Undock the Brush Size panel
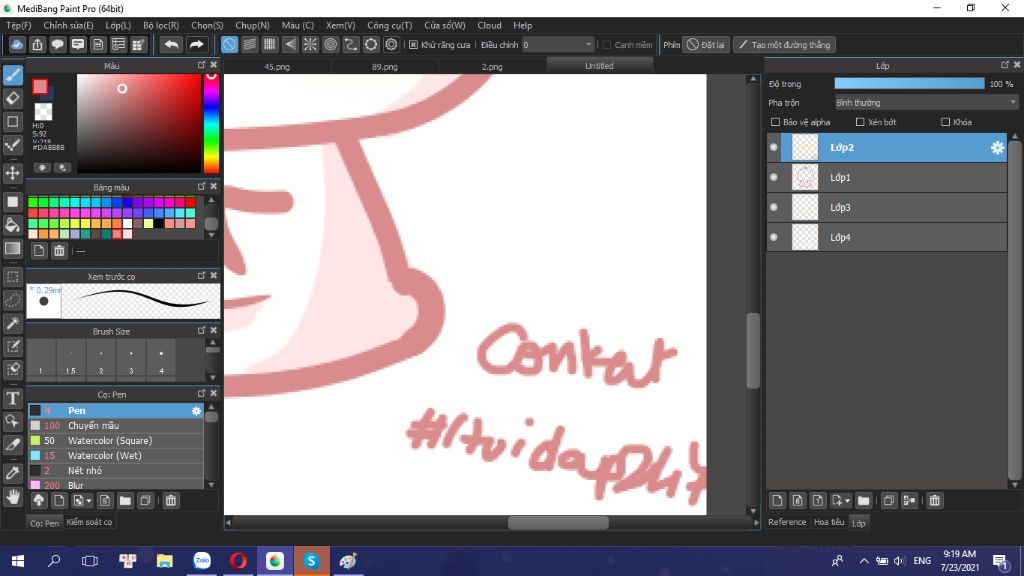This screenshot has height=576, width=1024. pos(201,331)
